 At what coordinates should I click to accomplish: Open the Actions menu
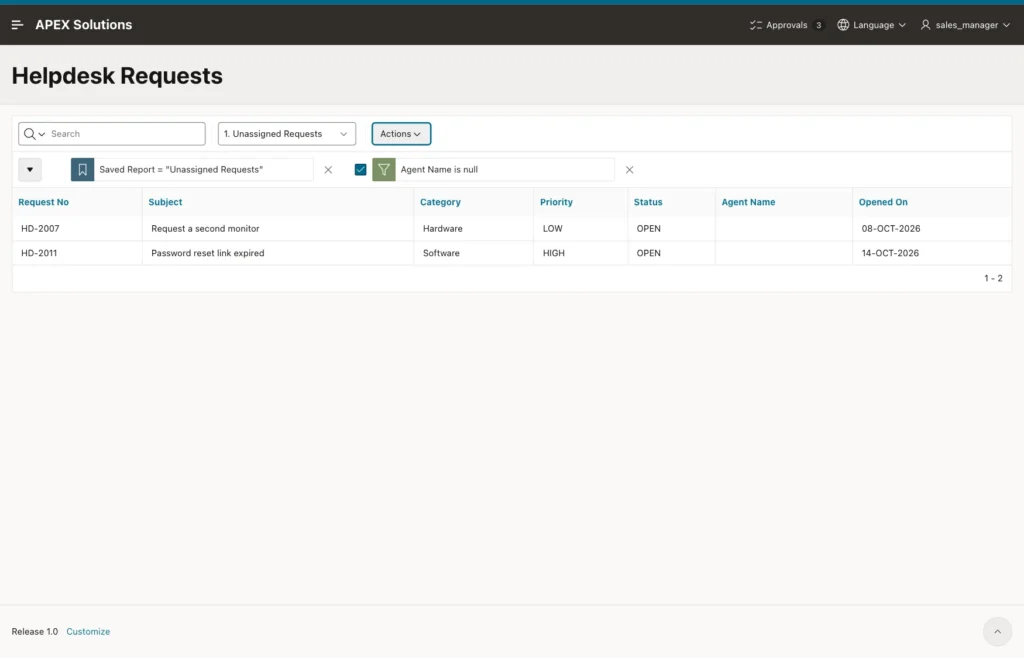point(401,134)
